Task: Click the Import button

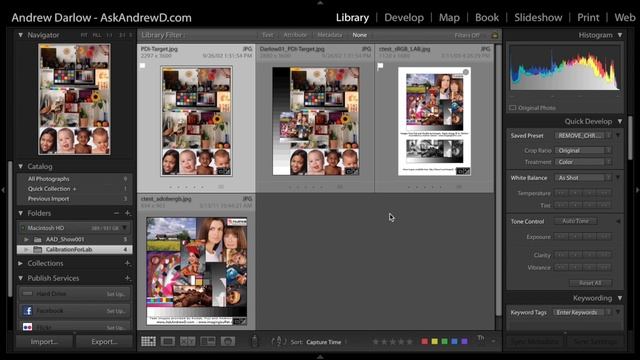Action: (x=44, y=342)
